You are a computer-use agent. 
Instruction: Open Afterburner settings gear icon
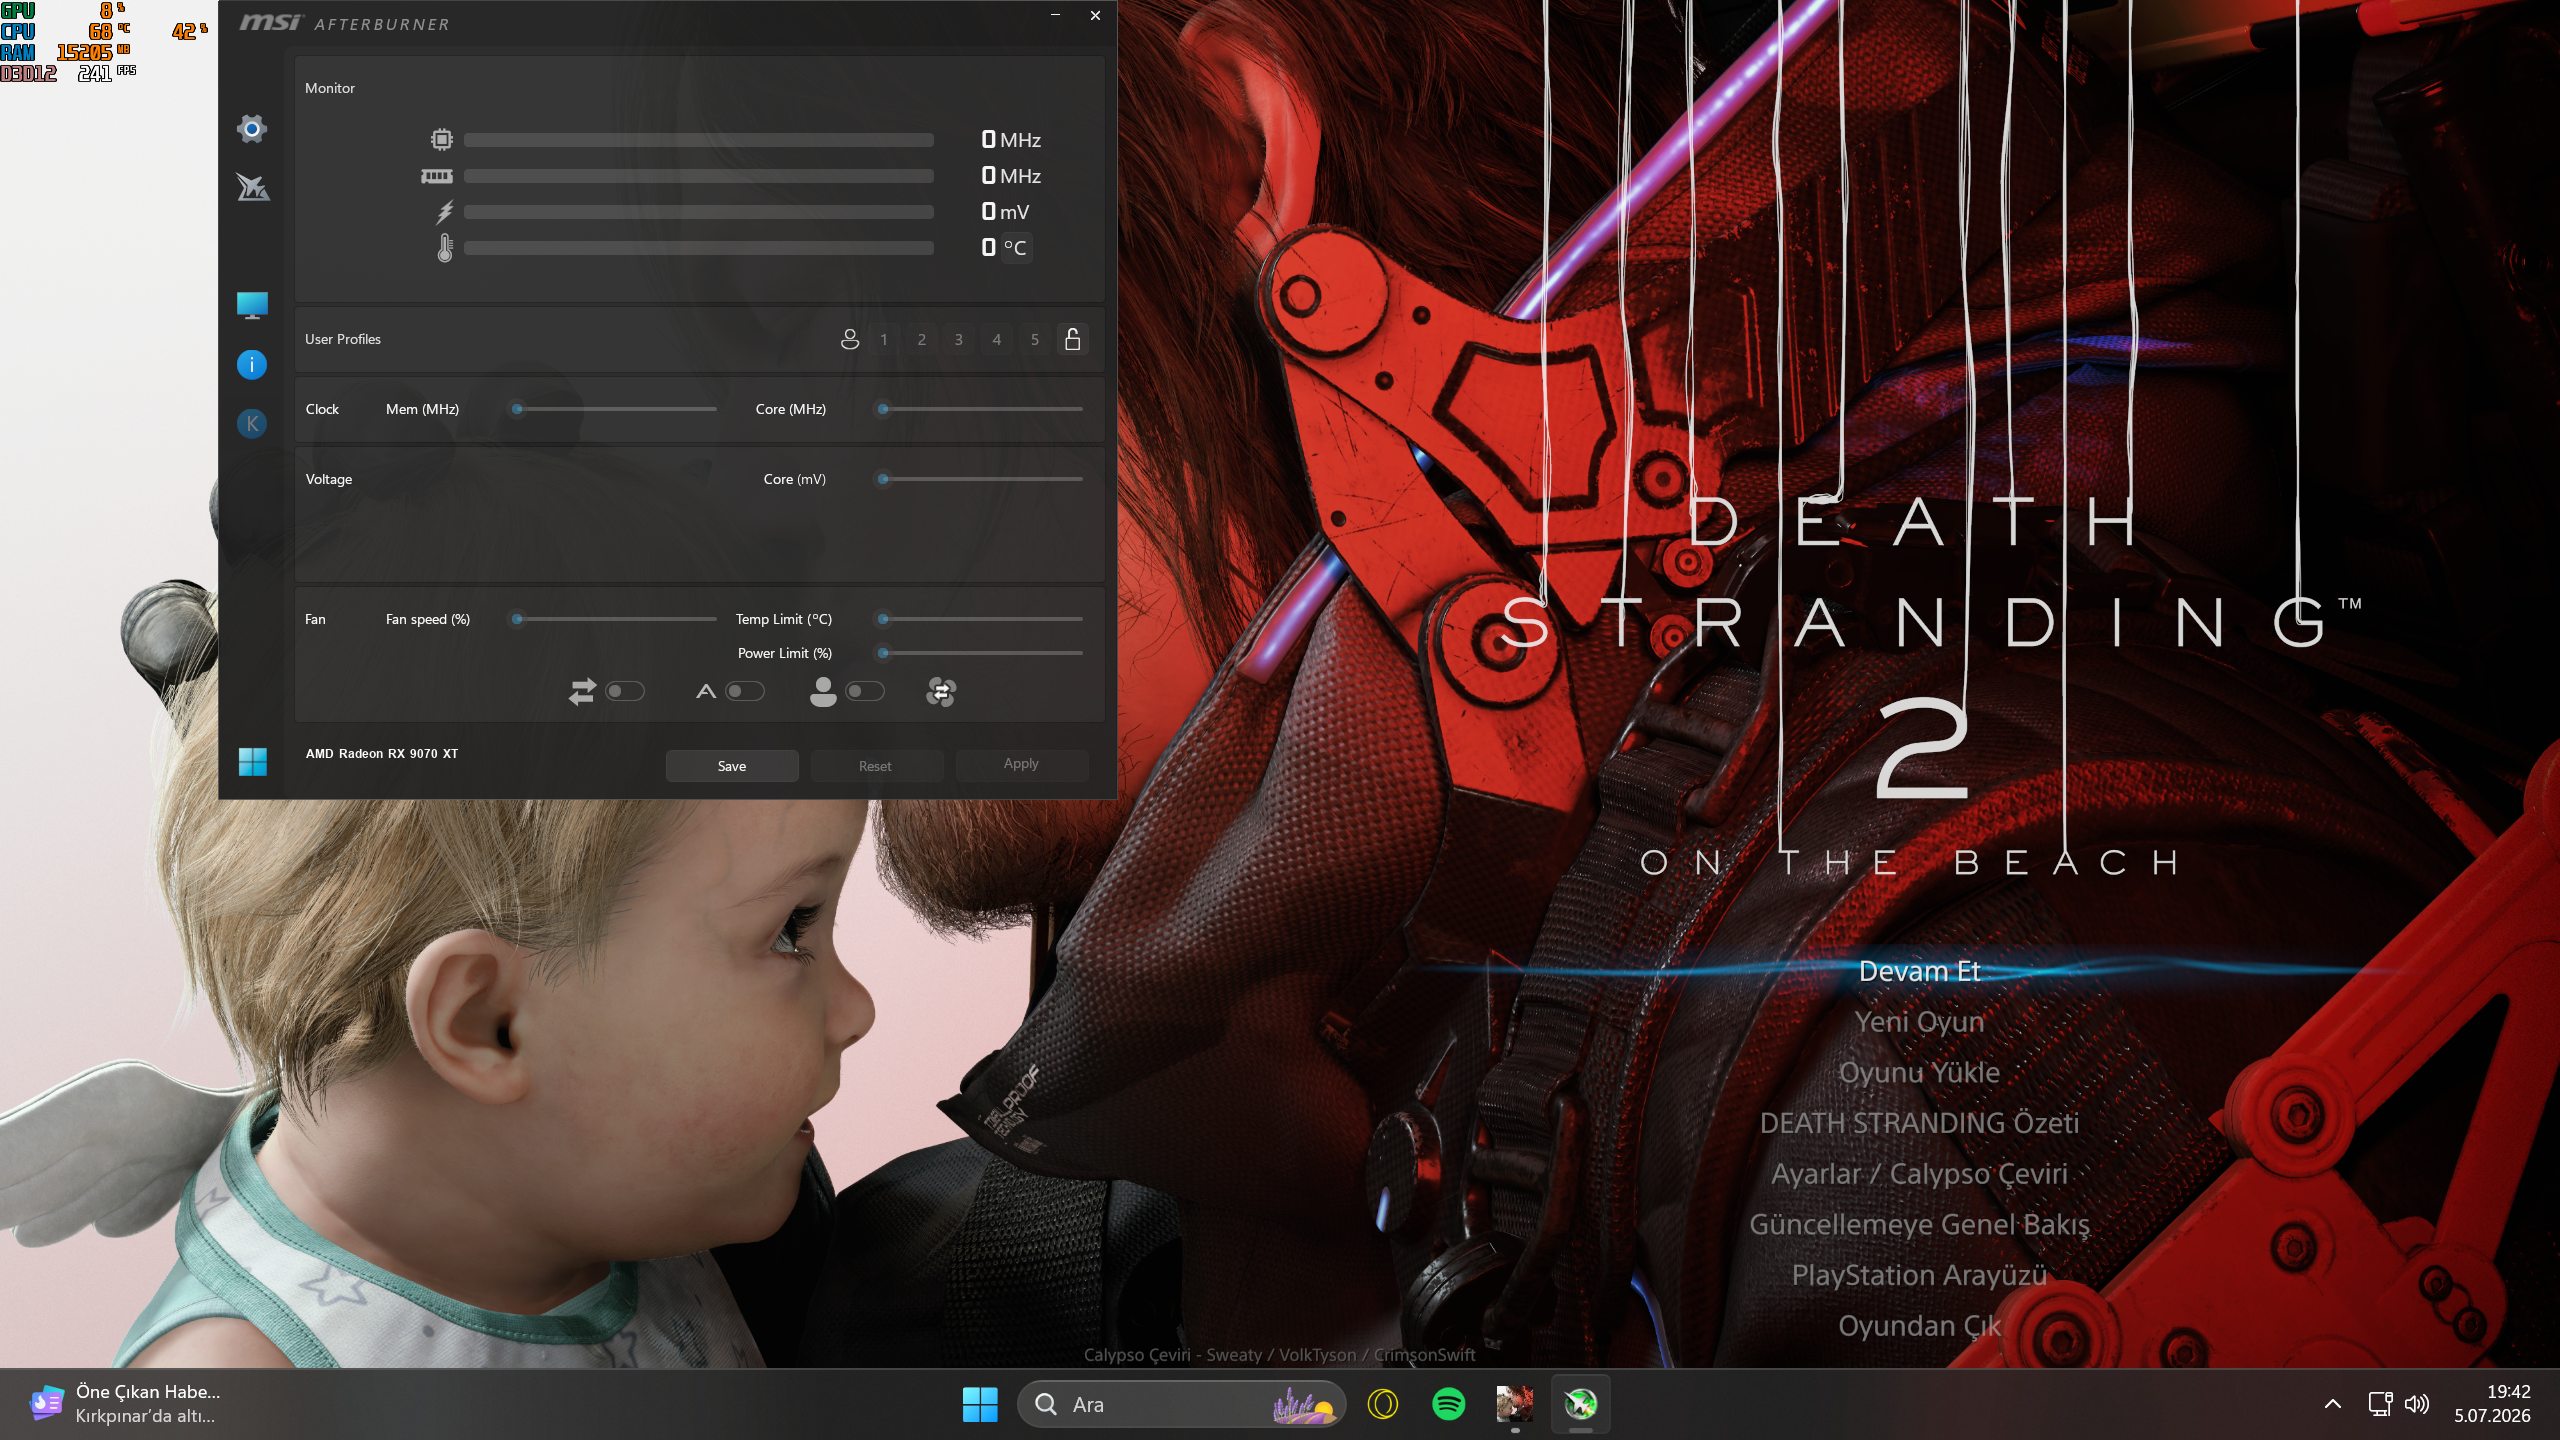252,129
